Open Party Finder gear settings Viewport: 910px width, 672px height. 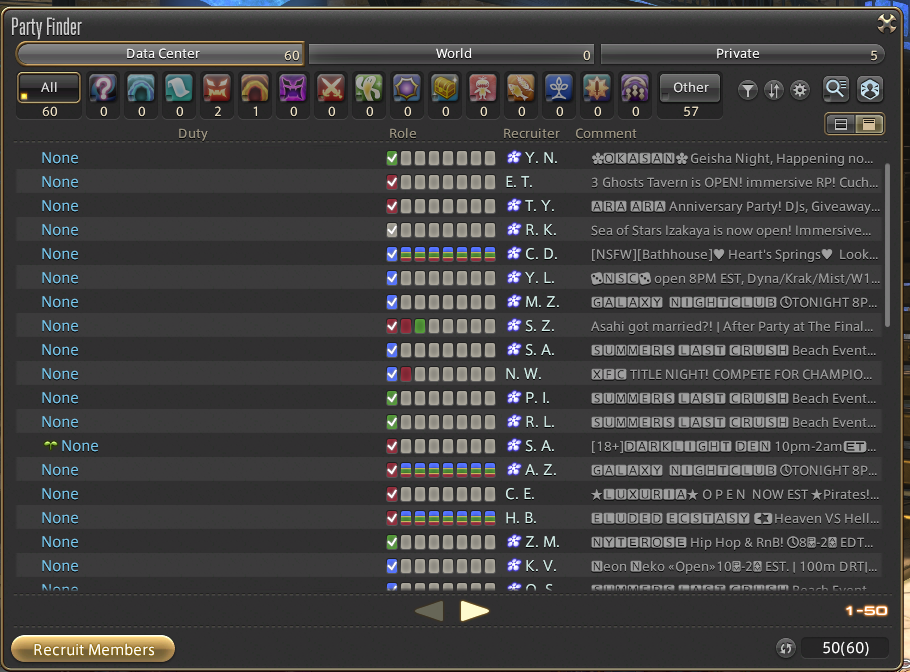[x=800, y=90]
